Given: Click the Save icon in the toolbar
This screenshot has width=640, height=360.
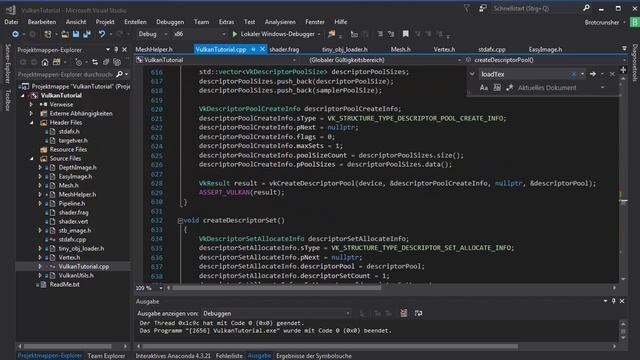Looking at the screenshot, I should click(x=76, y=34).
